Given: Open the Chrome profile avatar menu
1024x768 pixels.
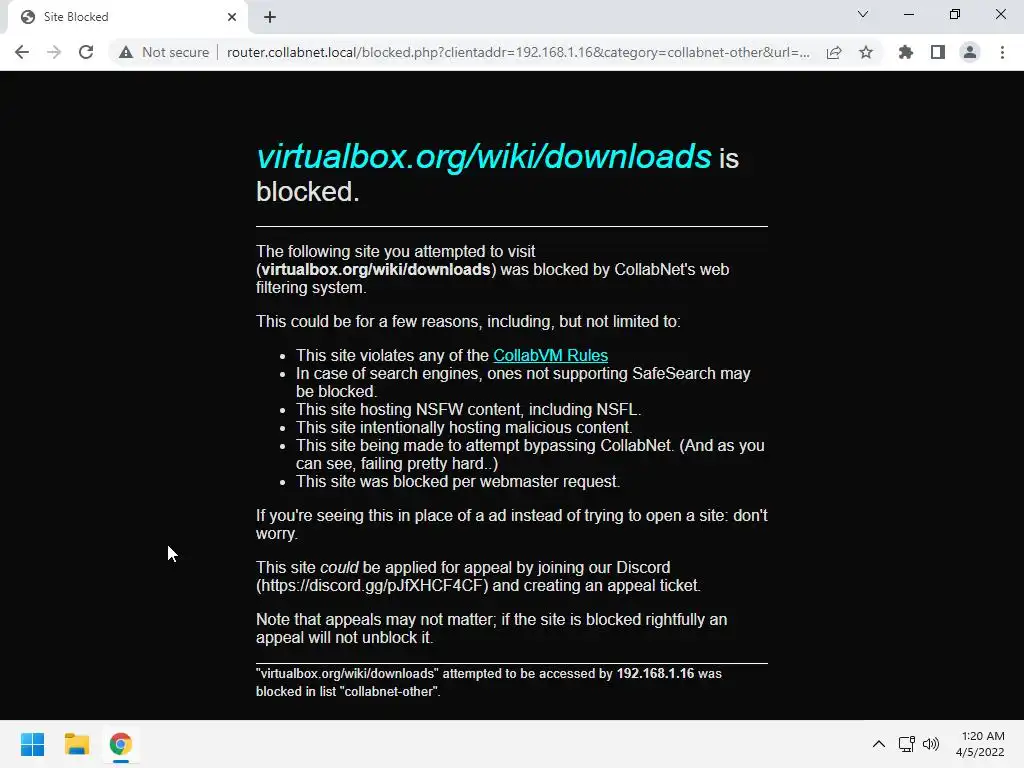Looking at the screenshot, I should click(970, 52).
